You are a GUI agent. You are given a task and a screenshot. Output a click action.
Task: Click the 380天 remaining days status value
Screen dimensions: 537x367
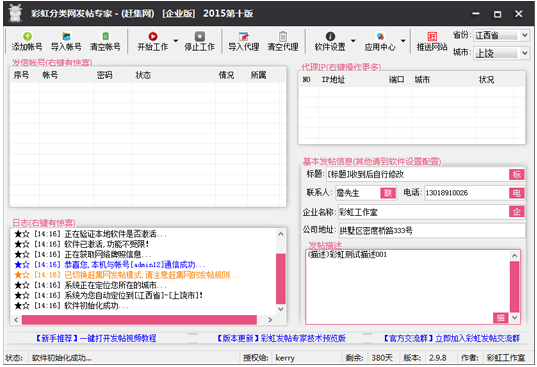382,358
